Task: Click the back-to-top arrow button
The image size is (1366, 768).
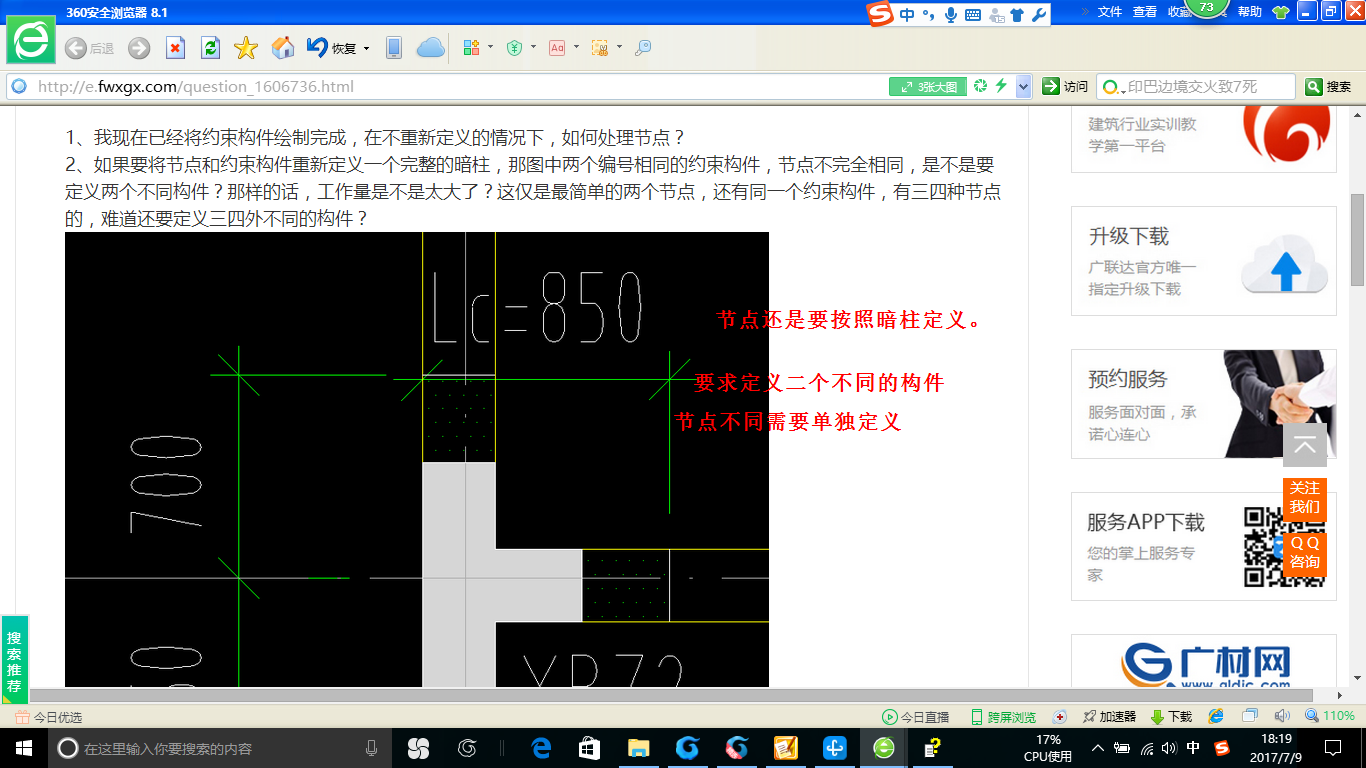Action: 1305,445
